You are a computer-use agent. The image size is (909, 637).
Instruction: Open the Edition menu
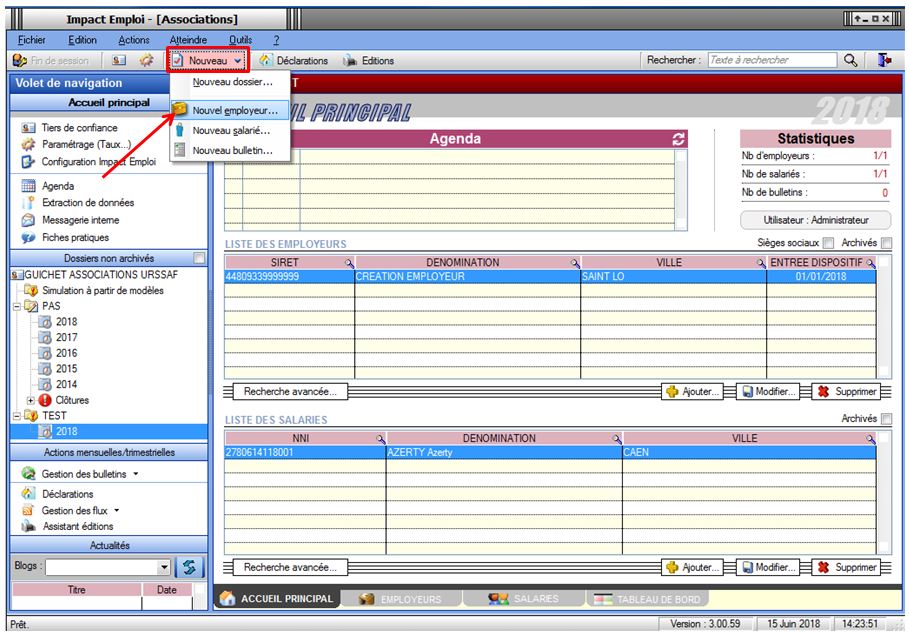[82, 40]
